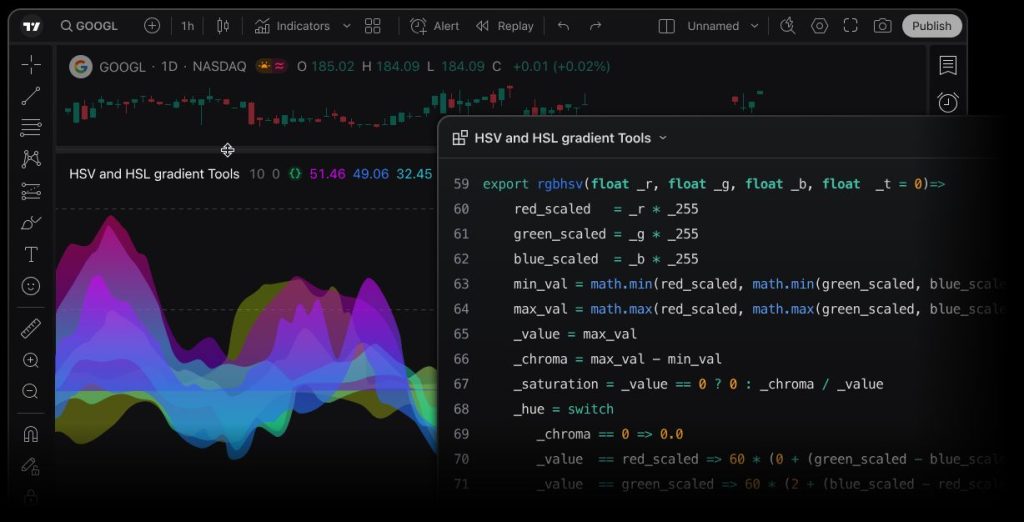Expand the HSV and HSL gradient Tools script menu

pos(663,138)
